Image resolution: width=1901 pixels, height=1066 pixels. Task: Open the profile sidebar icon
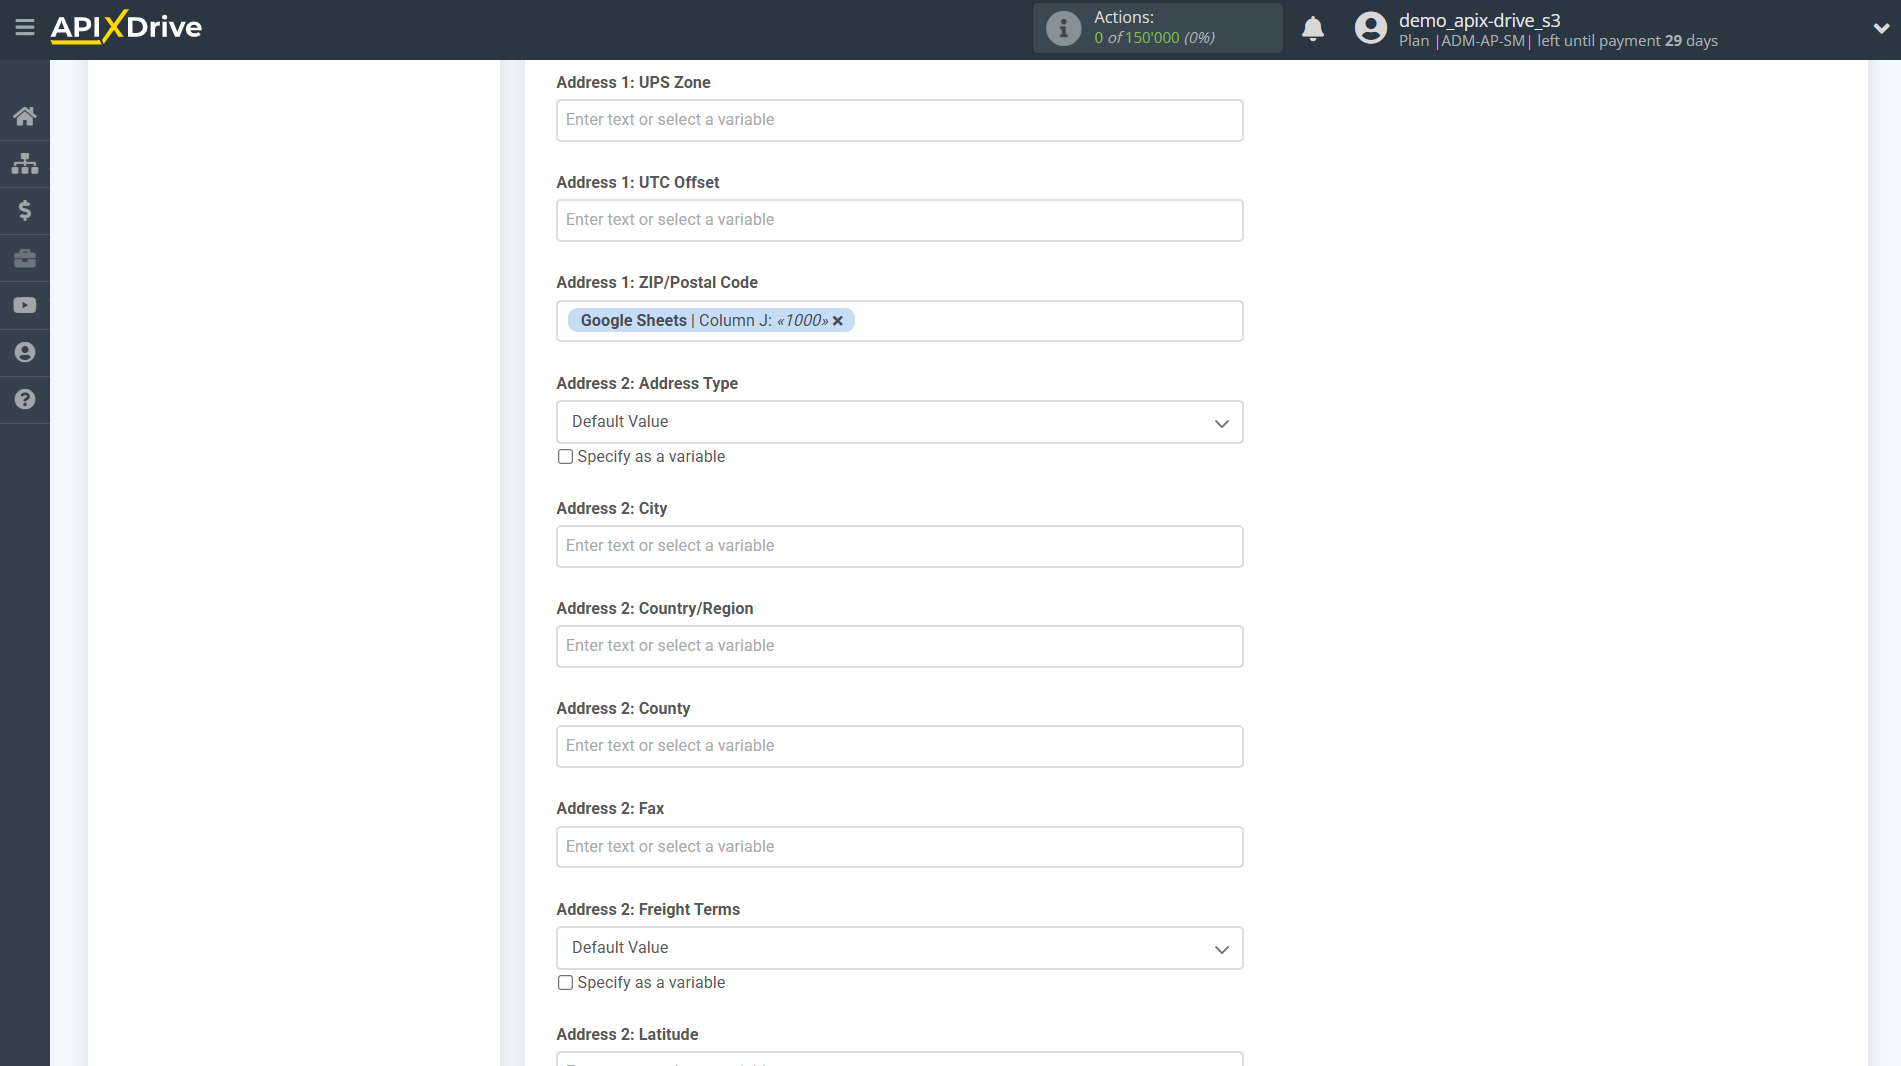[x=25, y=352]
